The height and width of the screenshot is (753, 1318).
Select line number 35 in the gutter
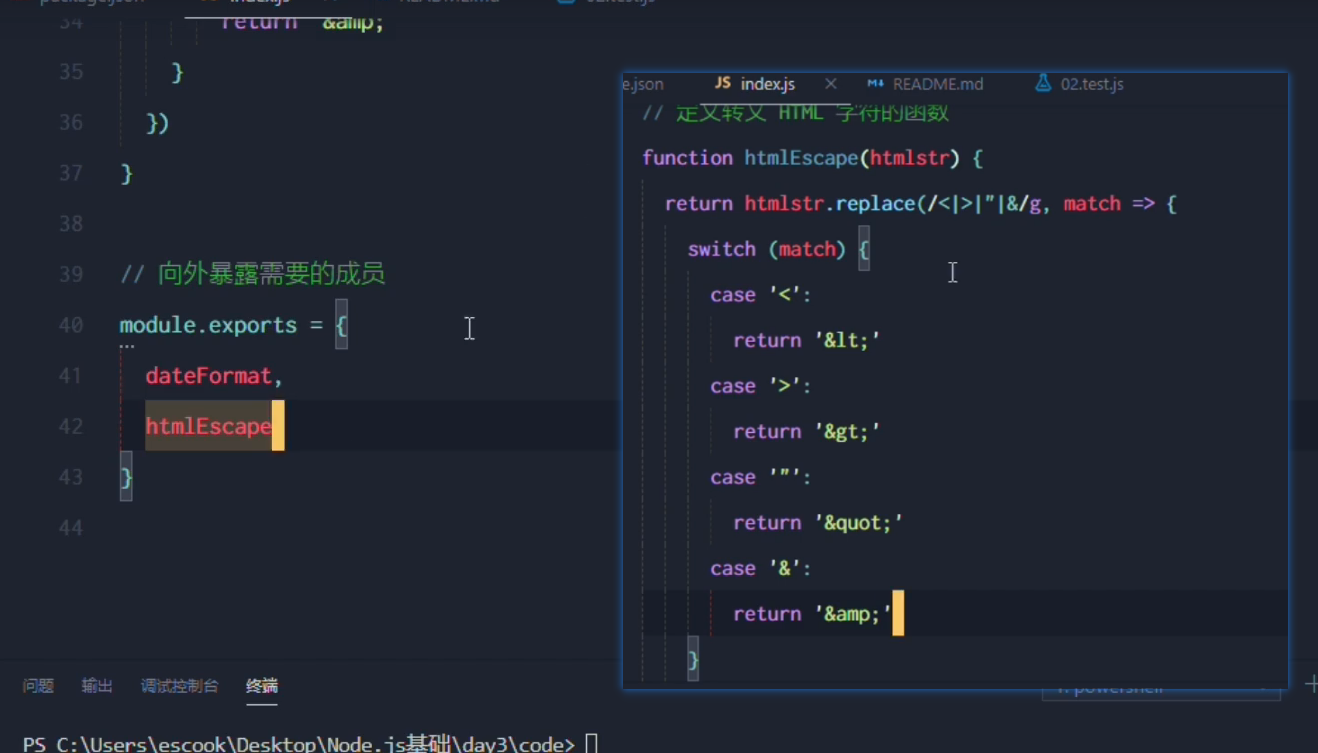click(x=71, y=72)
